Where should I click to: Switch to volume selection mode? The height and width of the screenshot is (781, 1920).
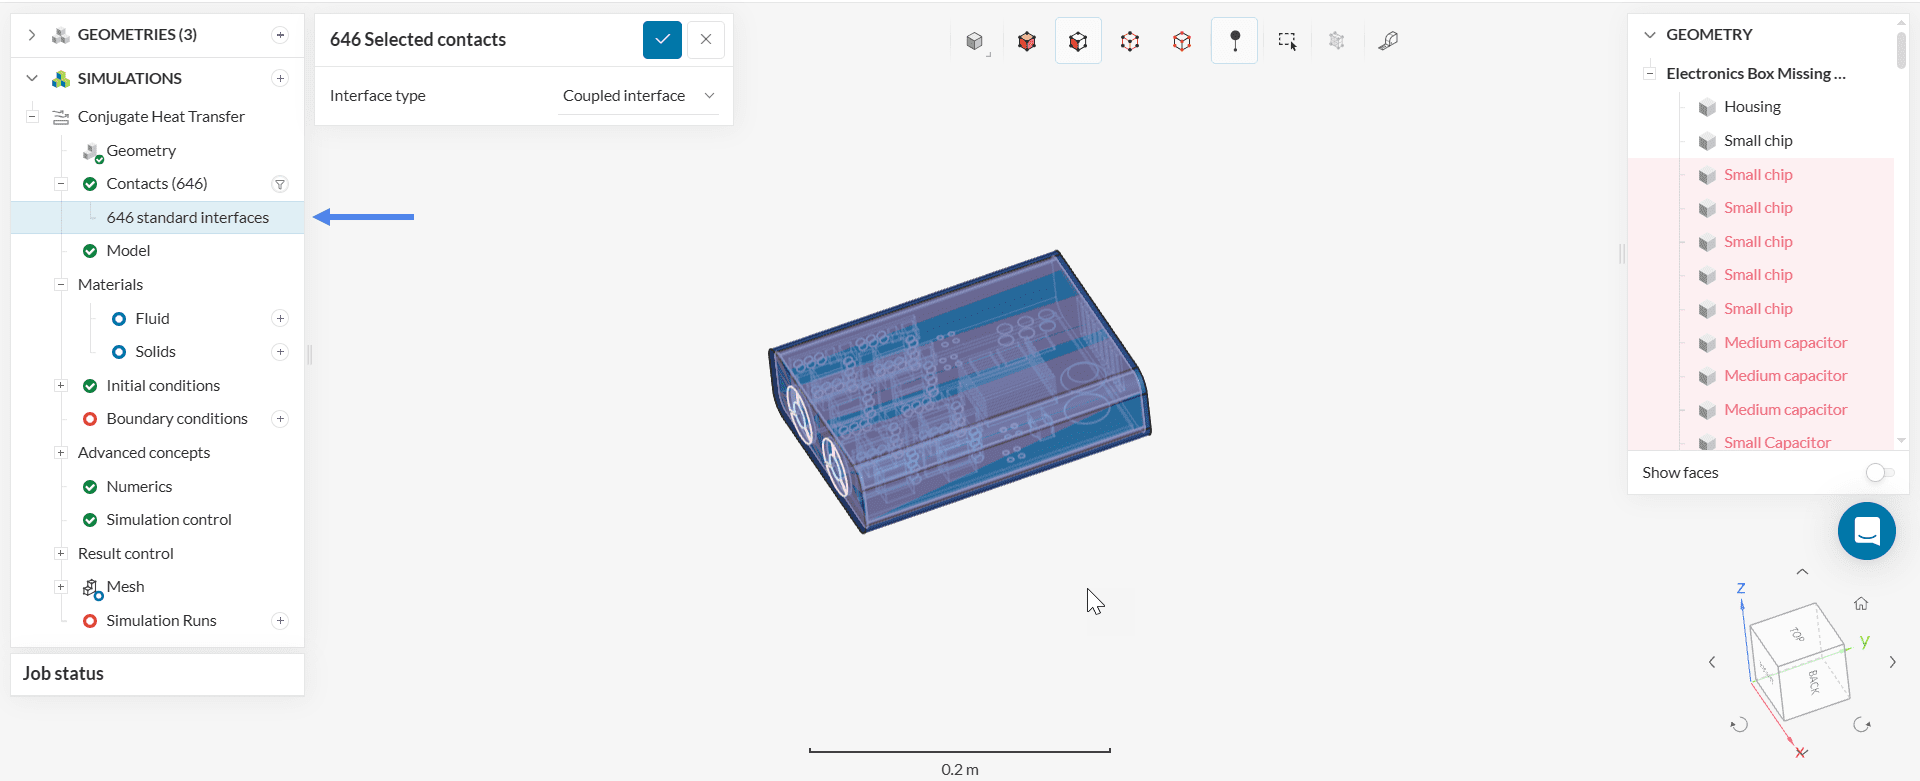point(1027,41)
